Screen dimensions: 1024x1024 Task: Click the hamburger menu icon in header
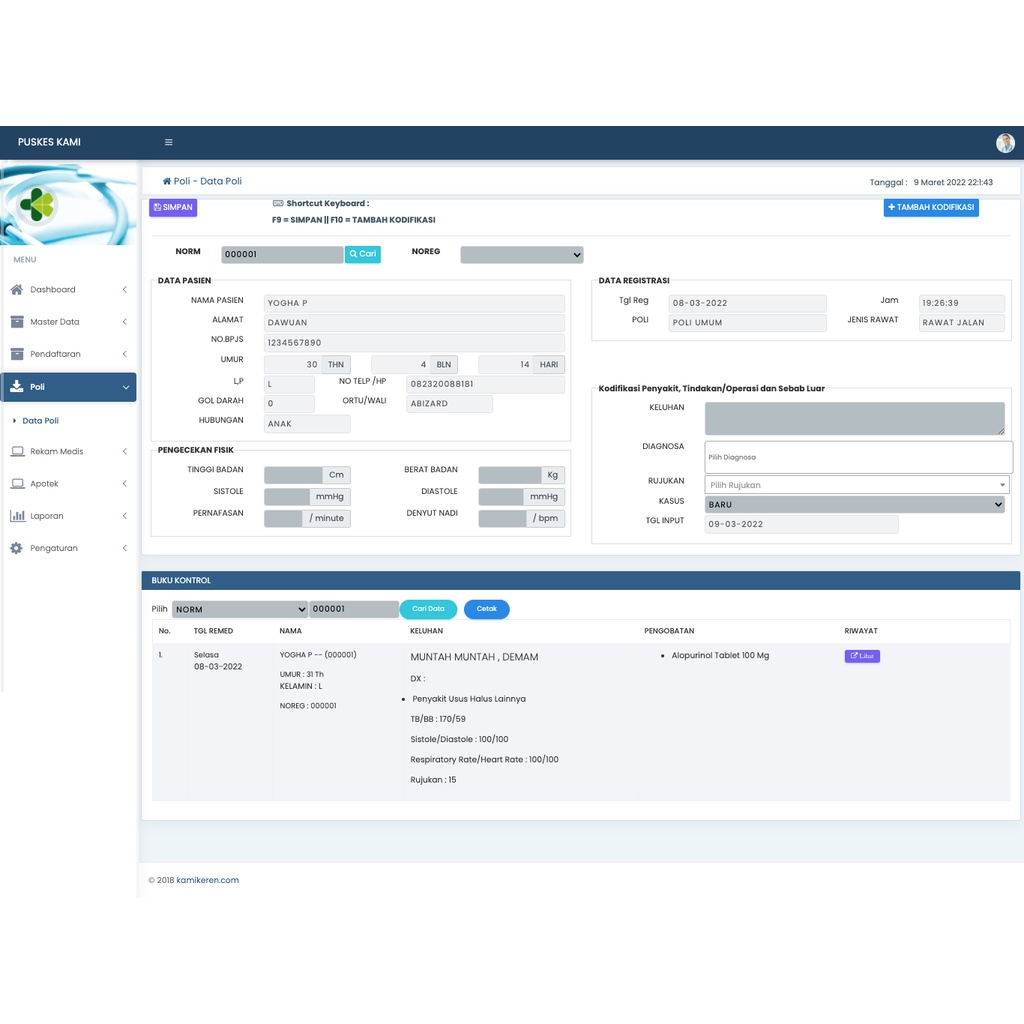point(169,142)
